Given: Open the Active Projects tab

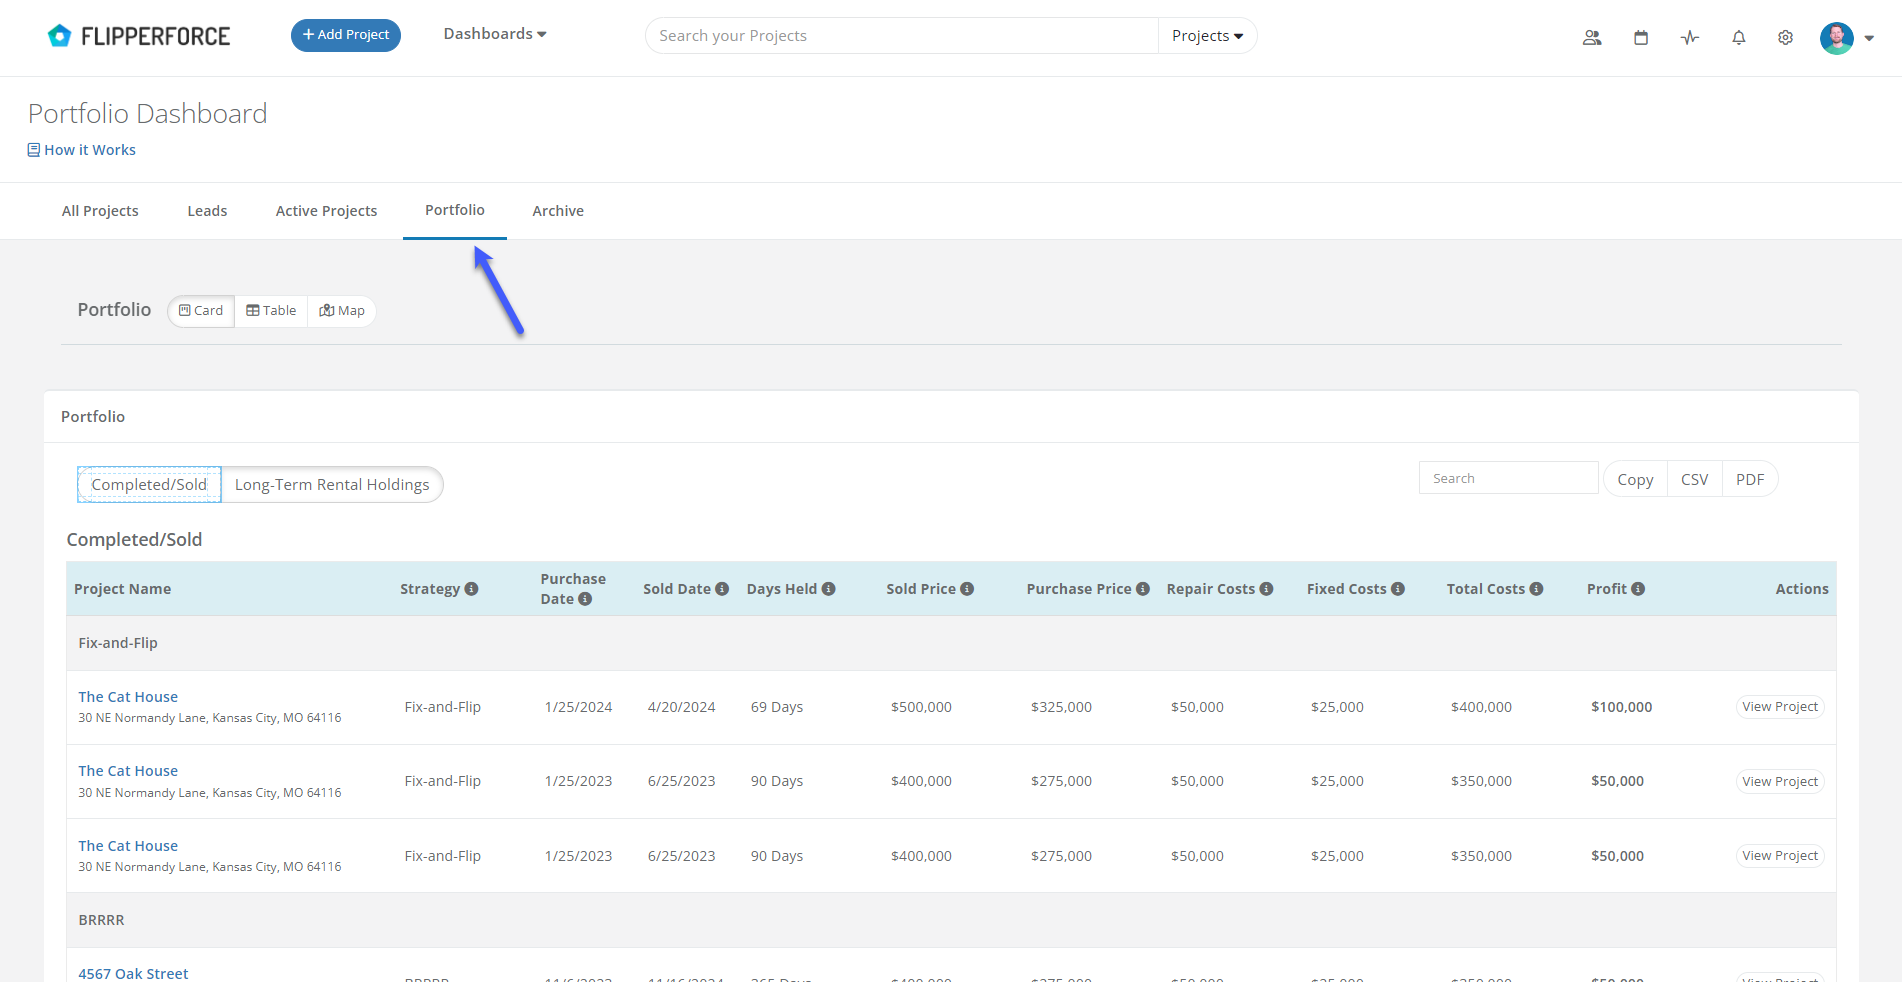Looking at the screenshot, I should tap(326, 211).
